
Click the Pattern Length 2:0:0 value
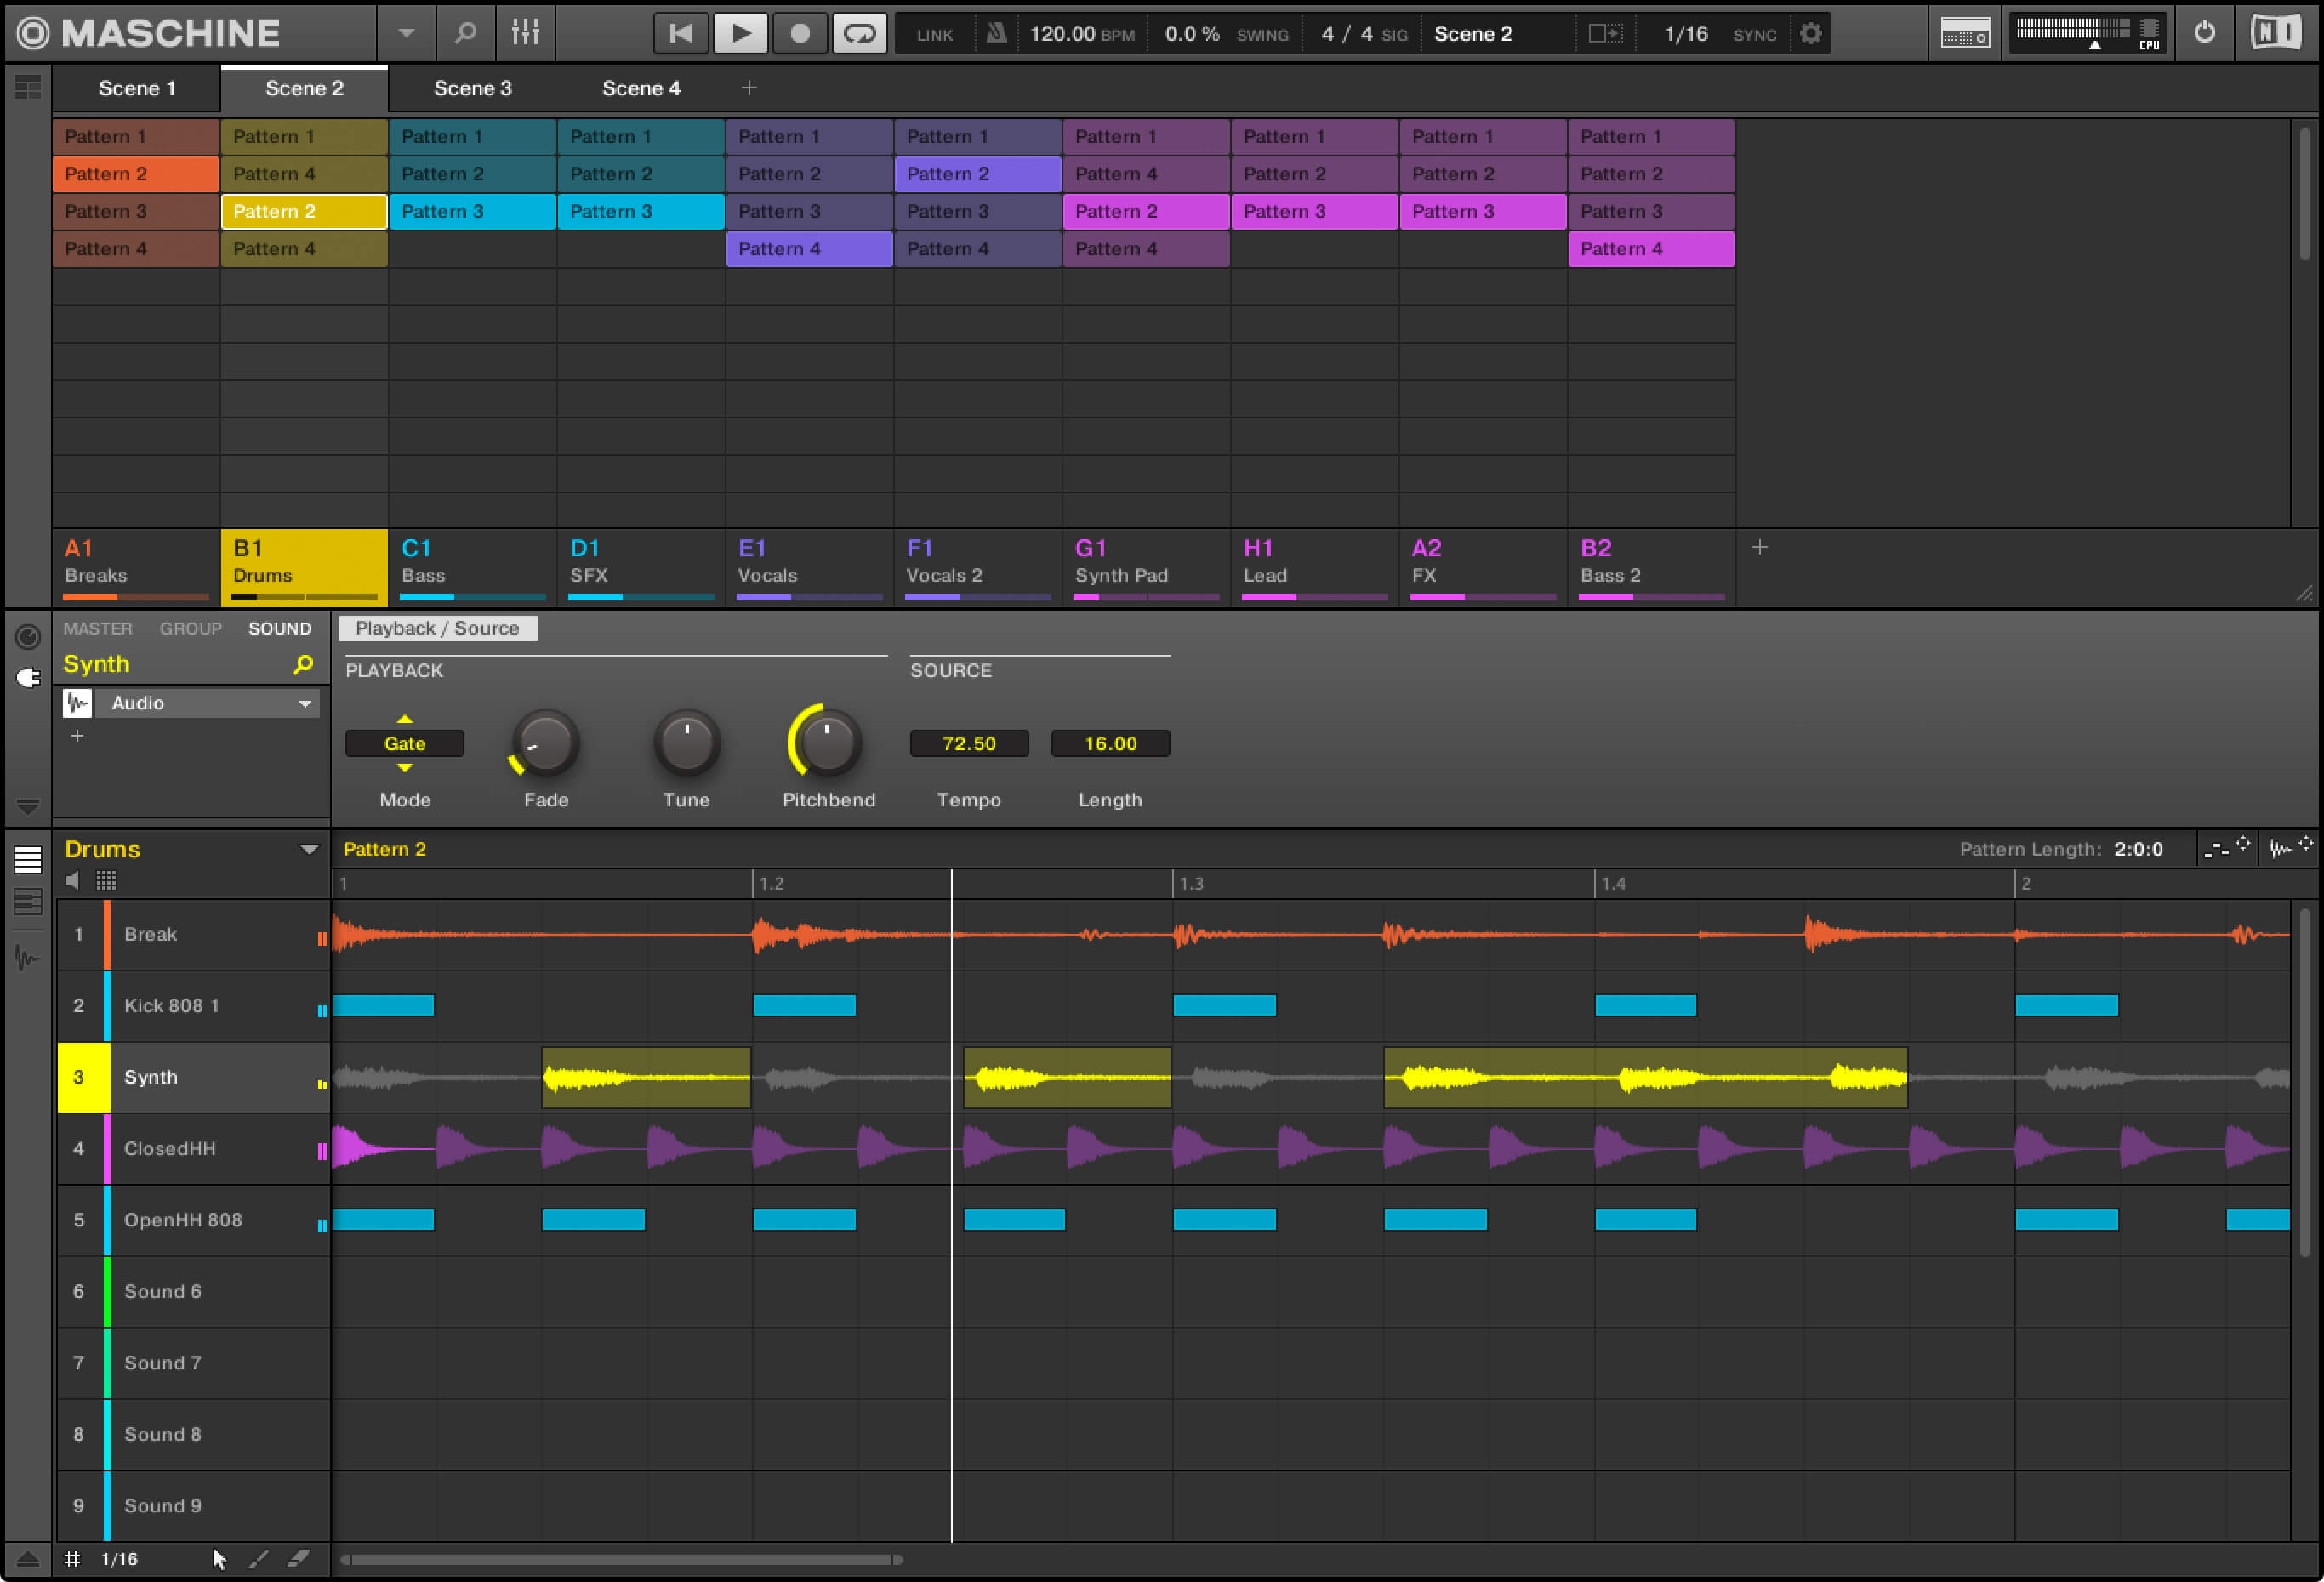click(2138, 849)
